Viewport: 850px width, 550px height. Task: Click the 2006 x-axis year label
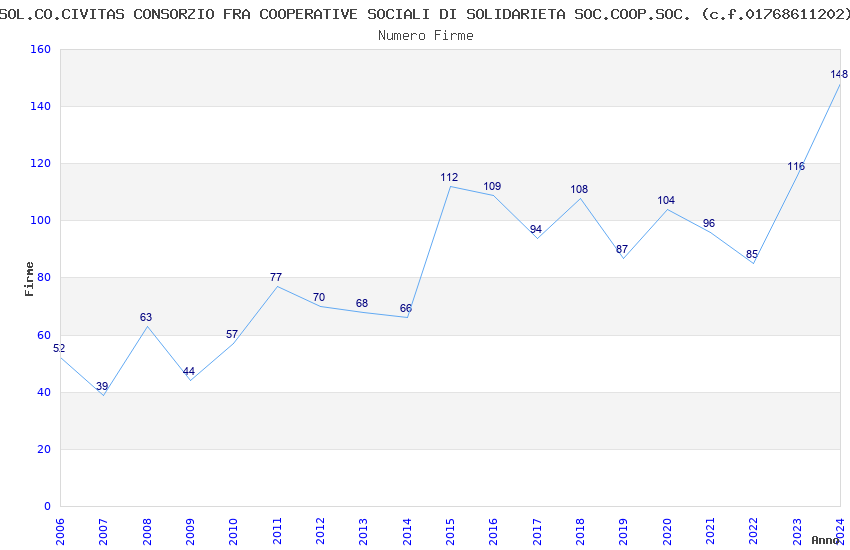(60, 532)
